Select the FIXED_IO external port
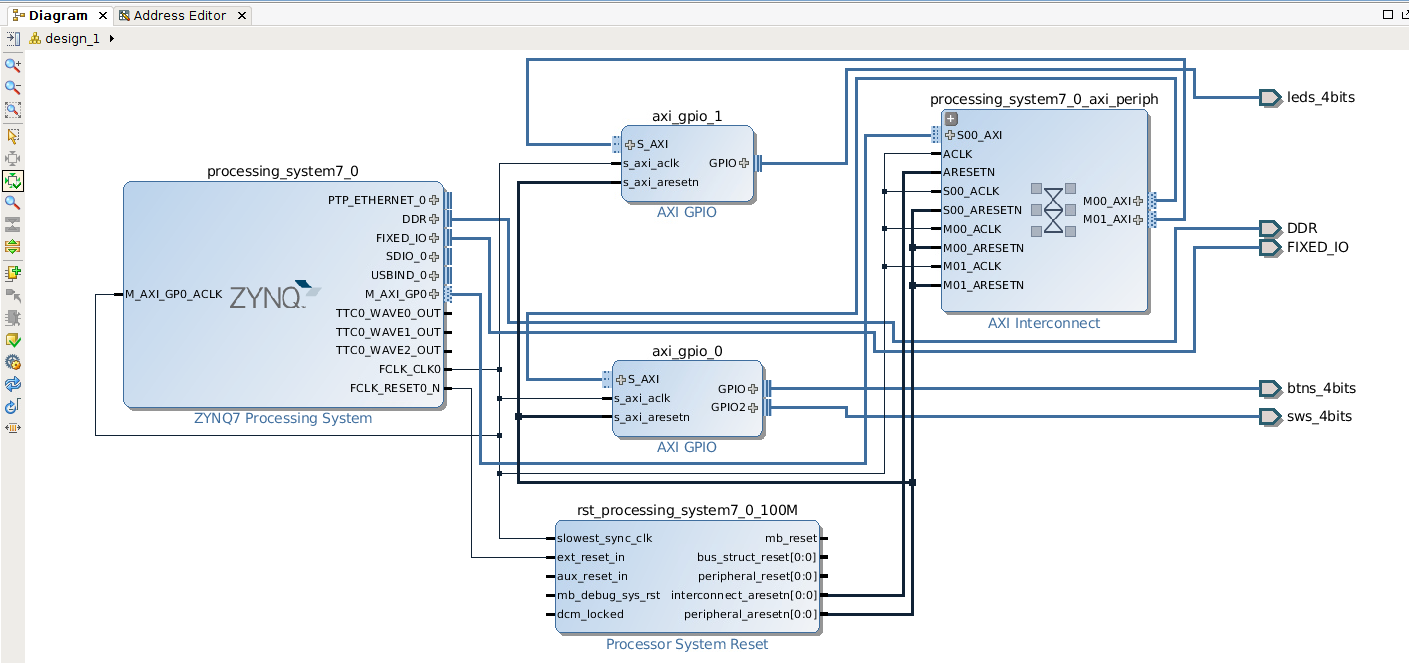1409x663 pixels. (1270, 247)
